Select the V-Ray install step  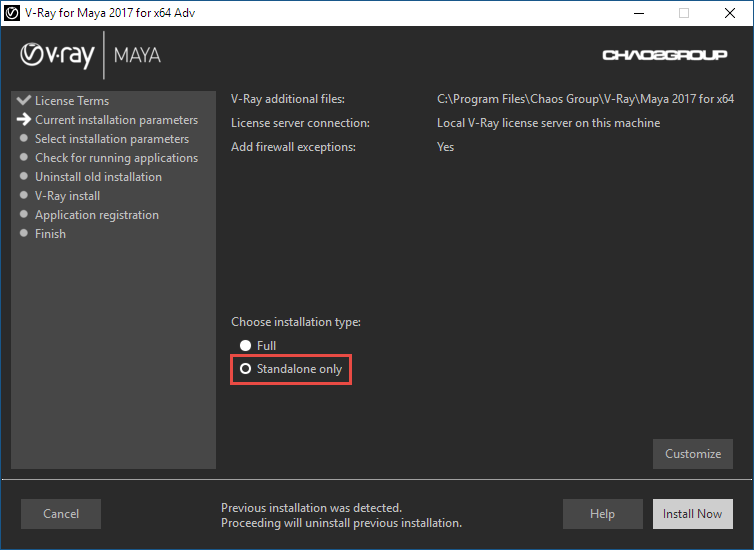click(x=68, y=196)
